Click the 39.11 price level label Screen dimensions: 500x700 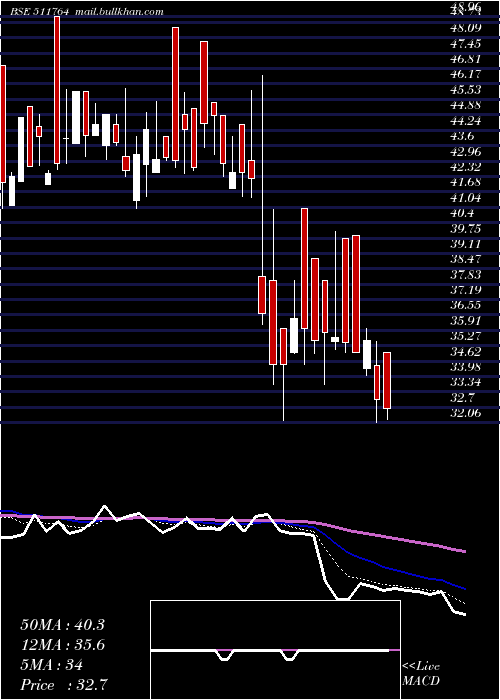[466, 244]
